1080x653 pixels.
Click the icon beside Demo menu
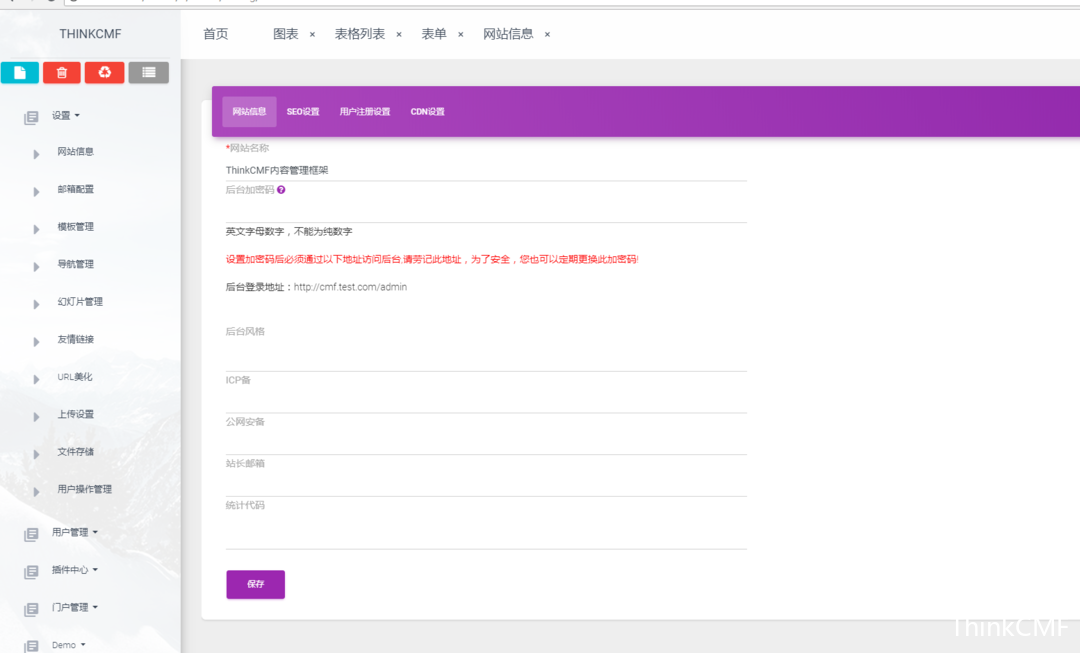[31, 646]
